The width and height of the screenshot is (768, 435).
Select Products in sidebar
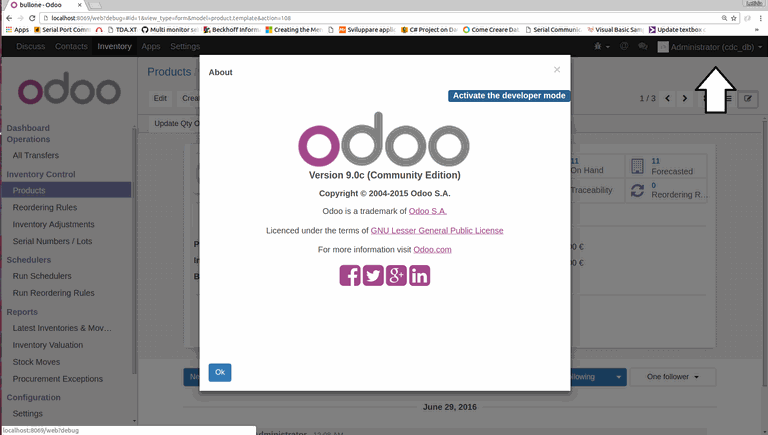coord(67,190)
